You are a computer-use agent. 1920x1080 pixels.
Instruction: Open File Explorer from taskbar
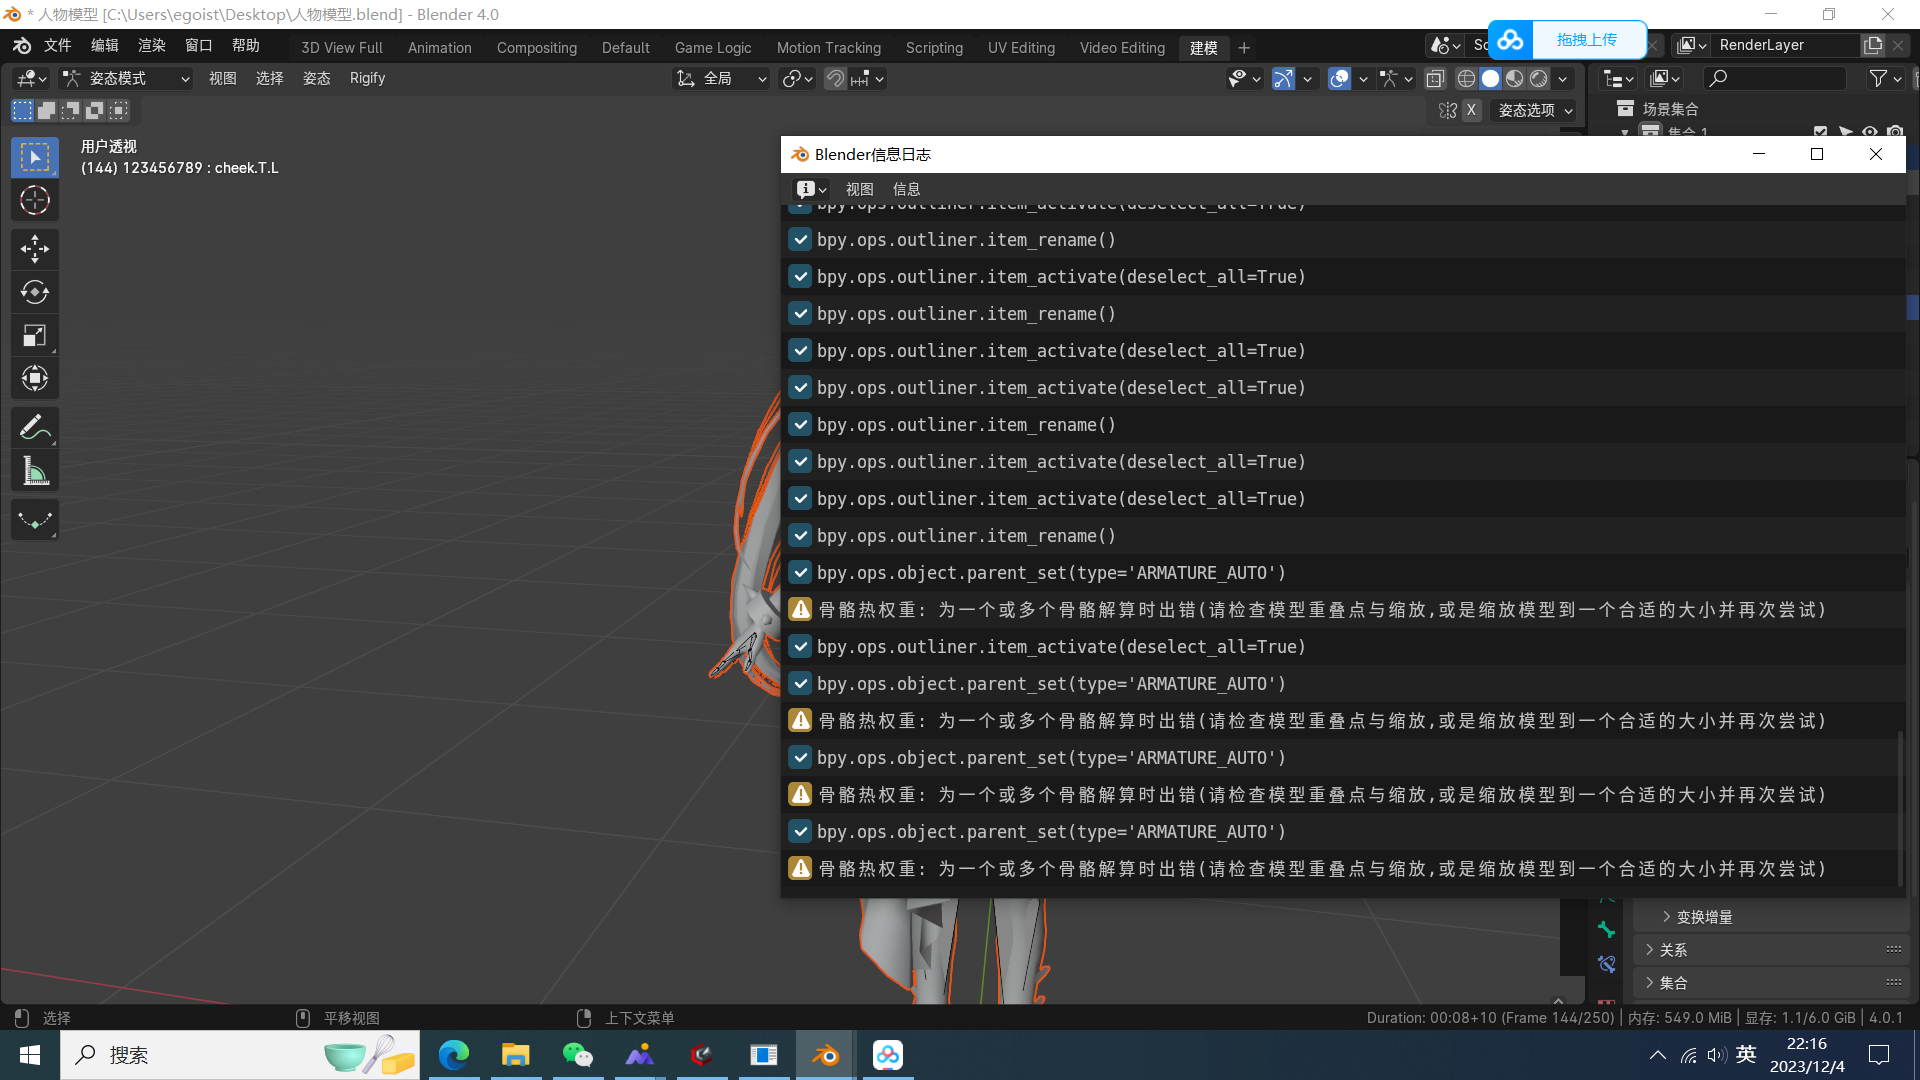515,1055
